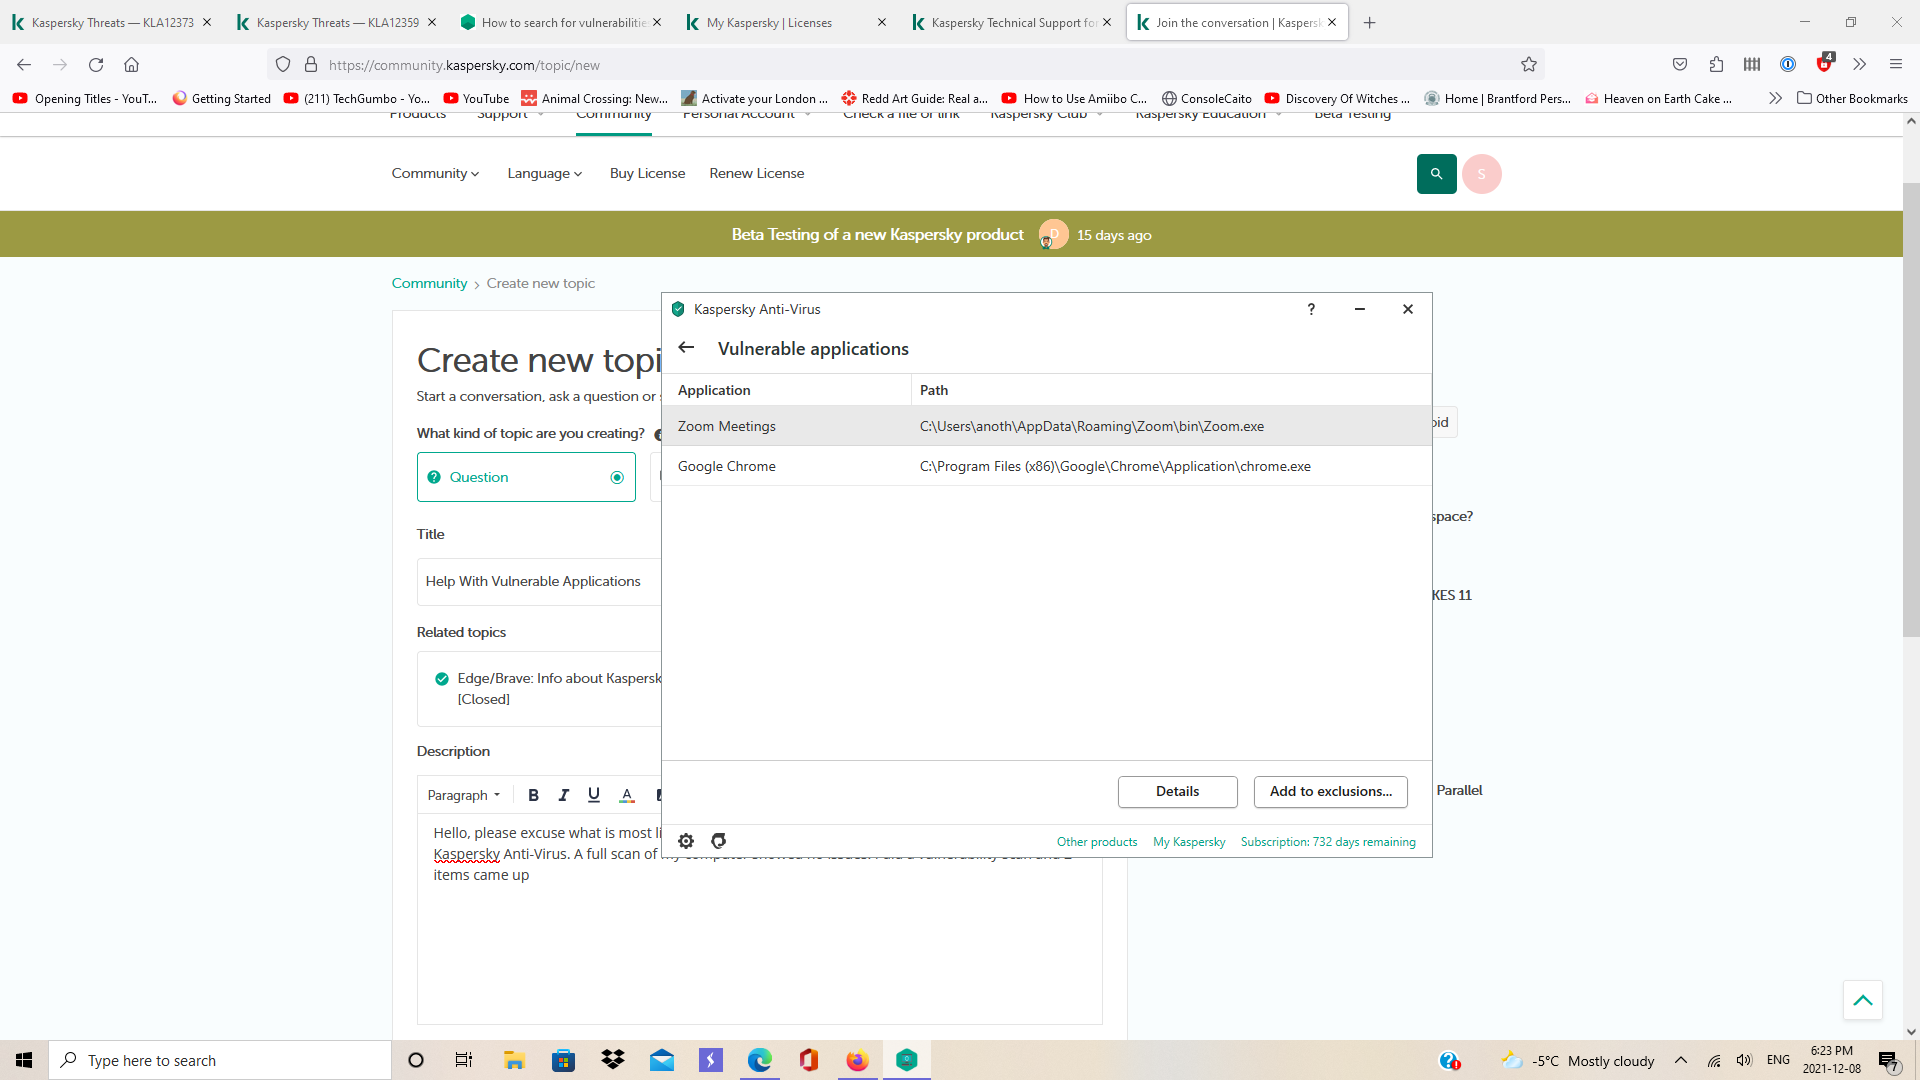Expand the Community dropdown menu
This screenshot has height=1080, width=1920.
click(435, 174)
